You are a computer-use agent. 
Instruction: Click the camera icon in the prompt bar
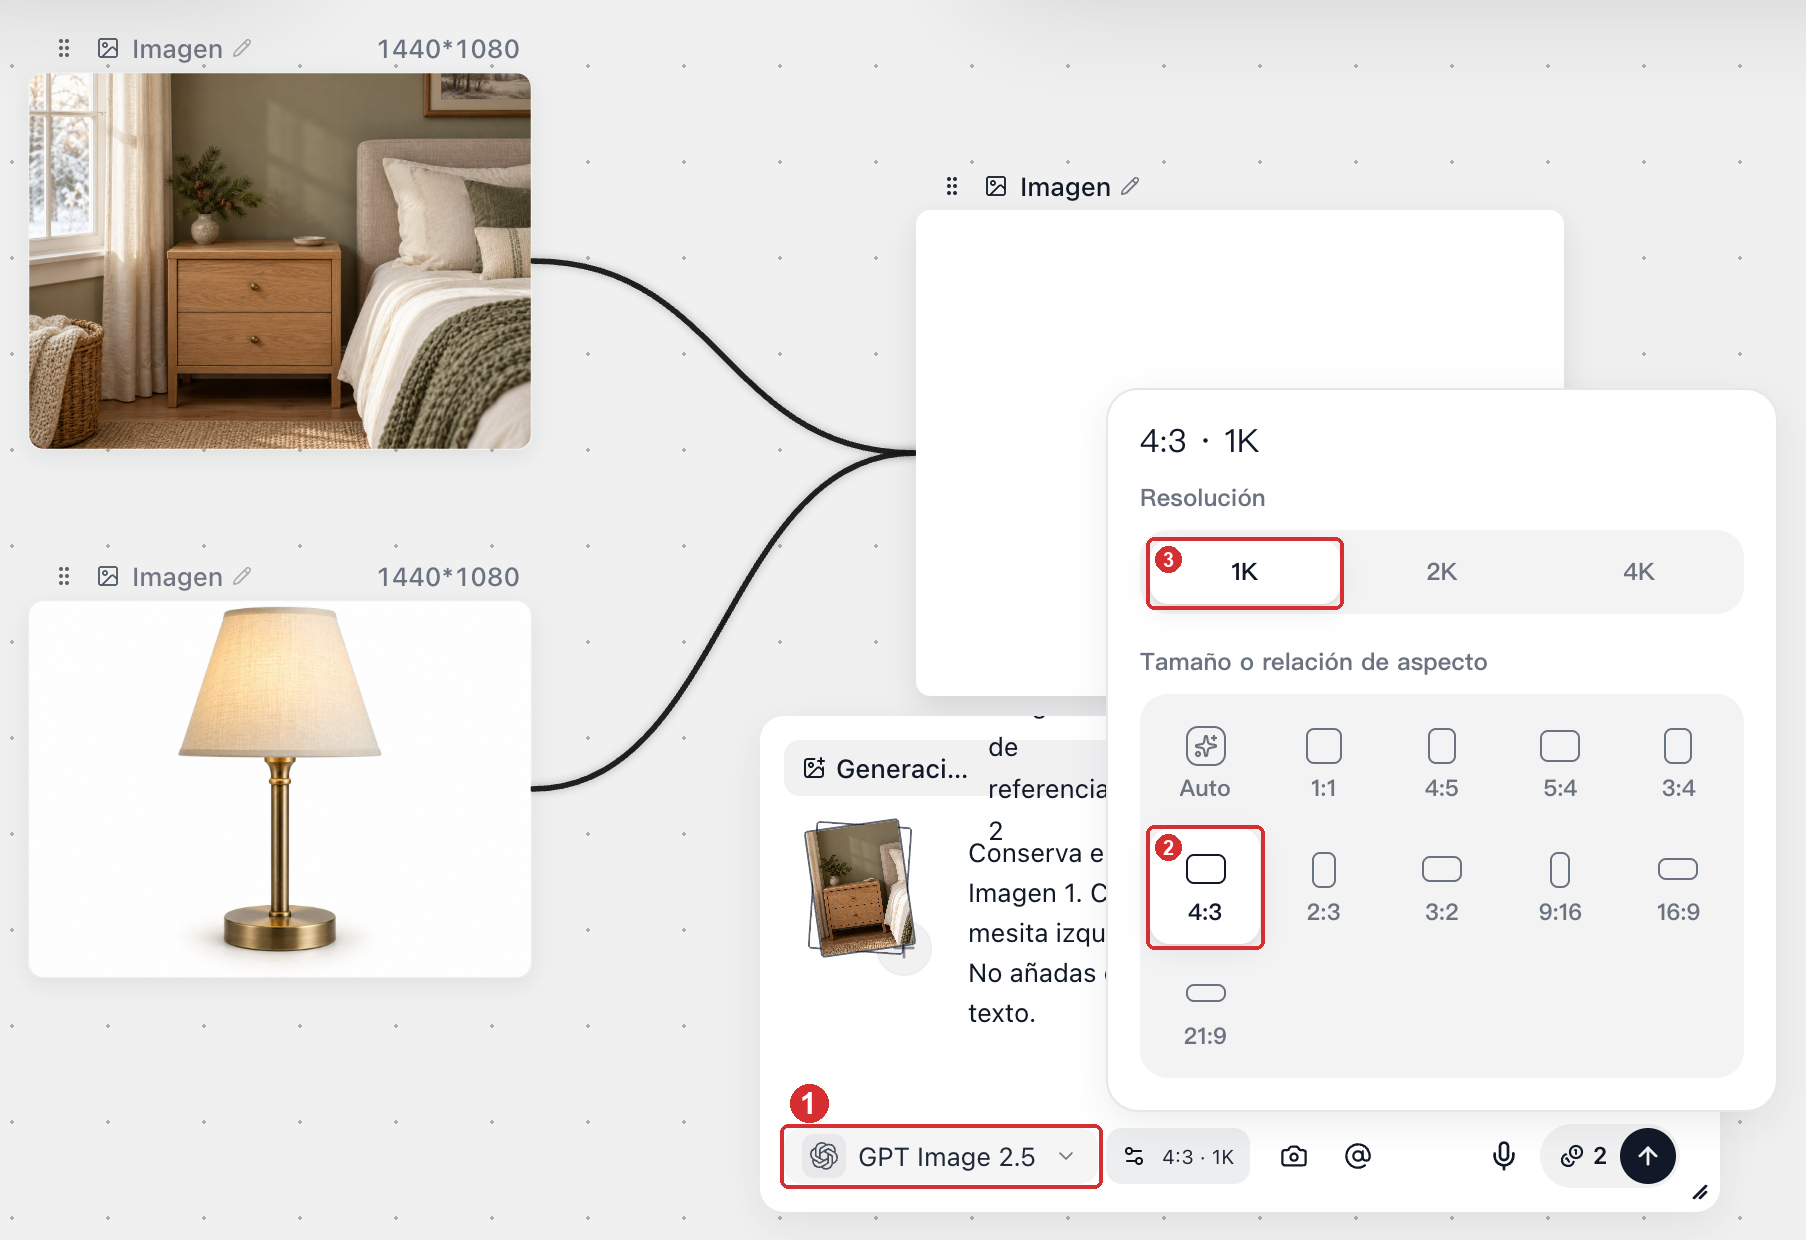click(1294, 1157)
